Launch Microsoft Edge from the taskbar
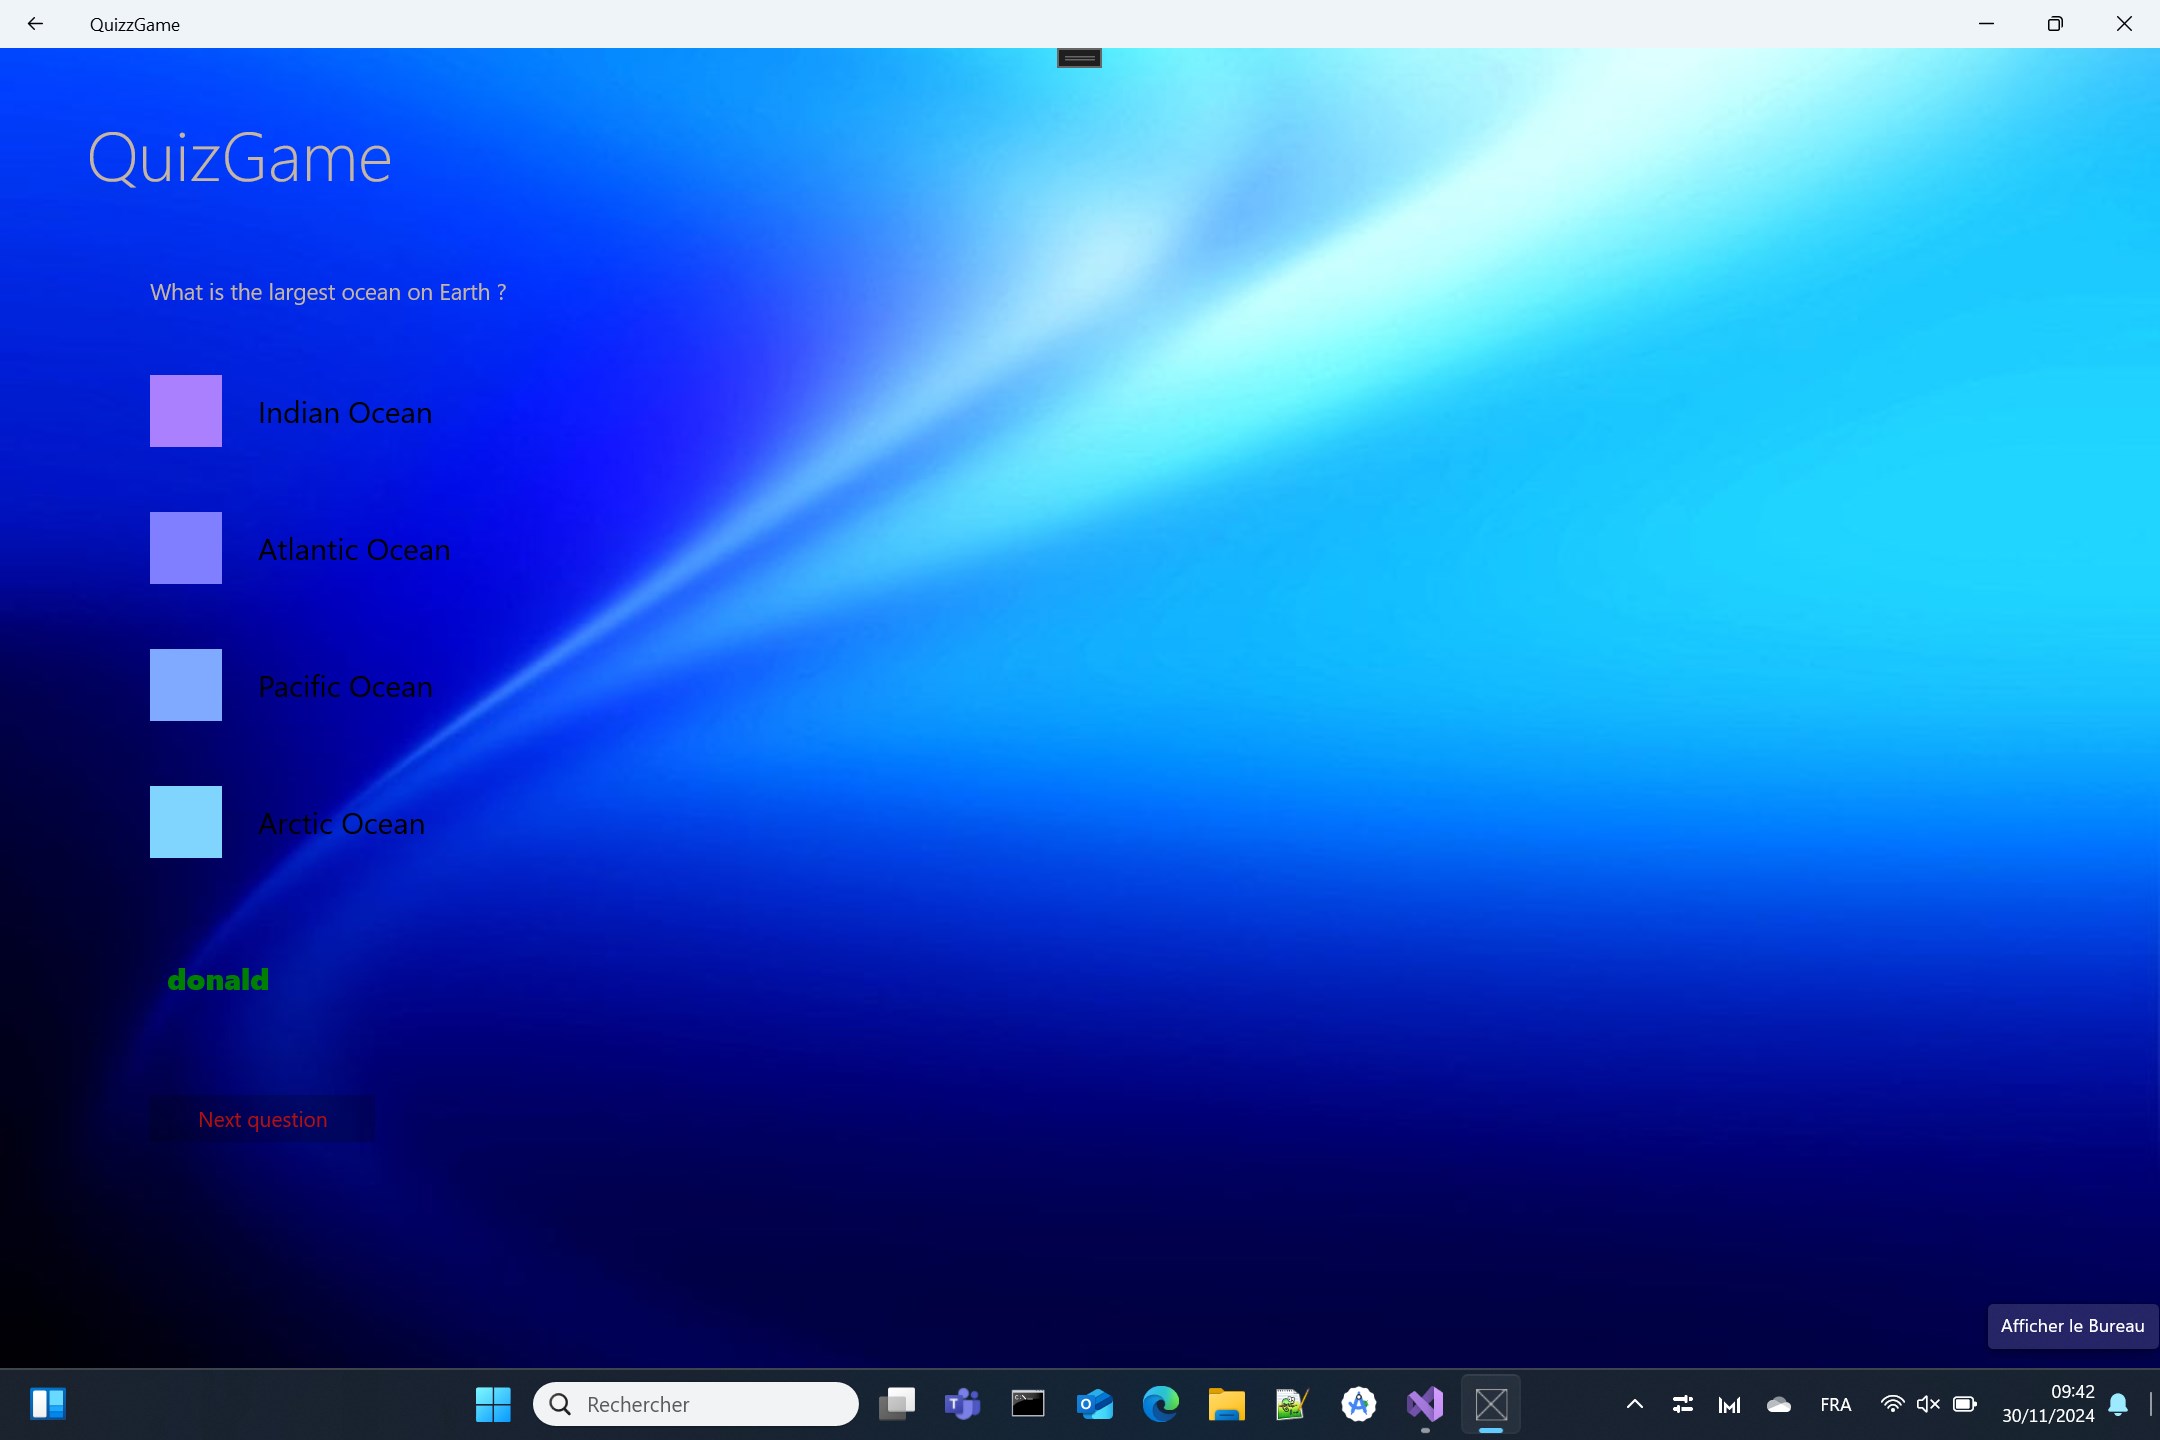Screen dimensions: 2160x1440 pyautogui.click(x=1160, y=1404)
